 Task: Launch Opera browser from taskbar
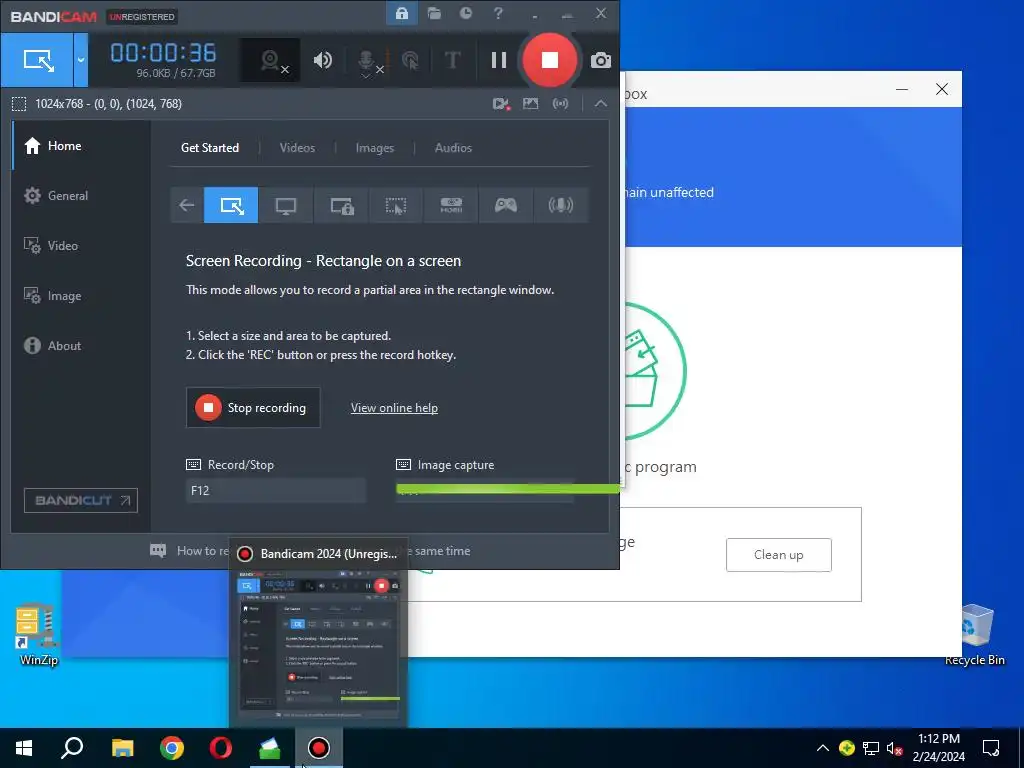coord(221,748)
